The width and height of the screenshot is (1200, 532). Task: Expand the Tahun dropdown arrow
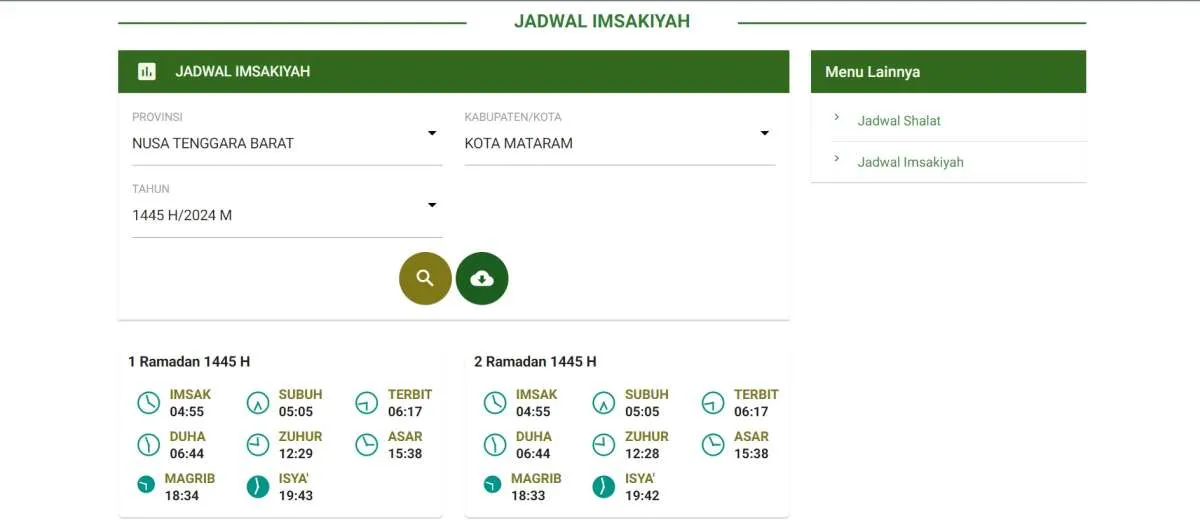(432, 205)
